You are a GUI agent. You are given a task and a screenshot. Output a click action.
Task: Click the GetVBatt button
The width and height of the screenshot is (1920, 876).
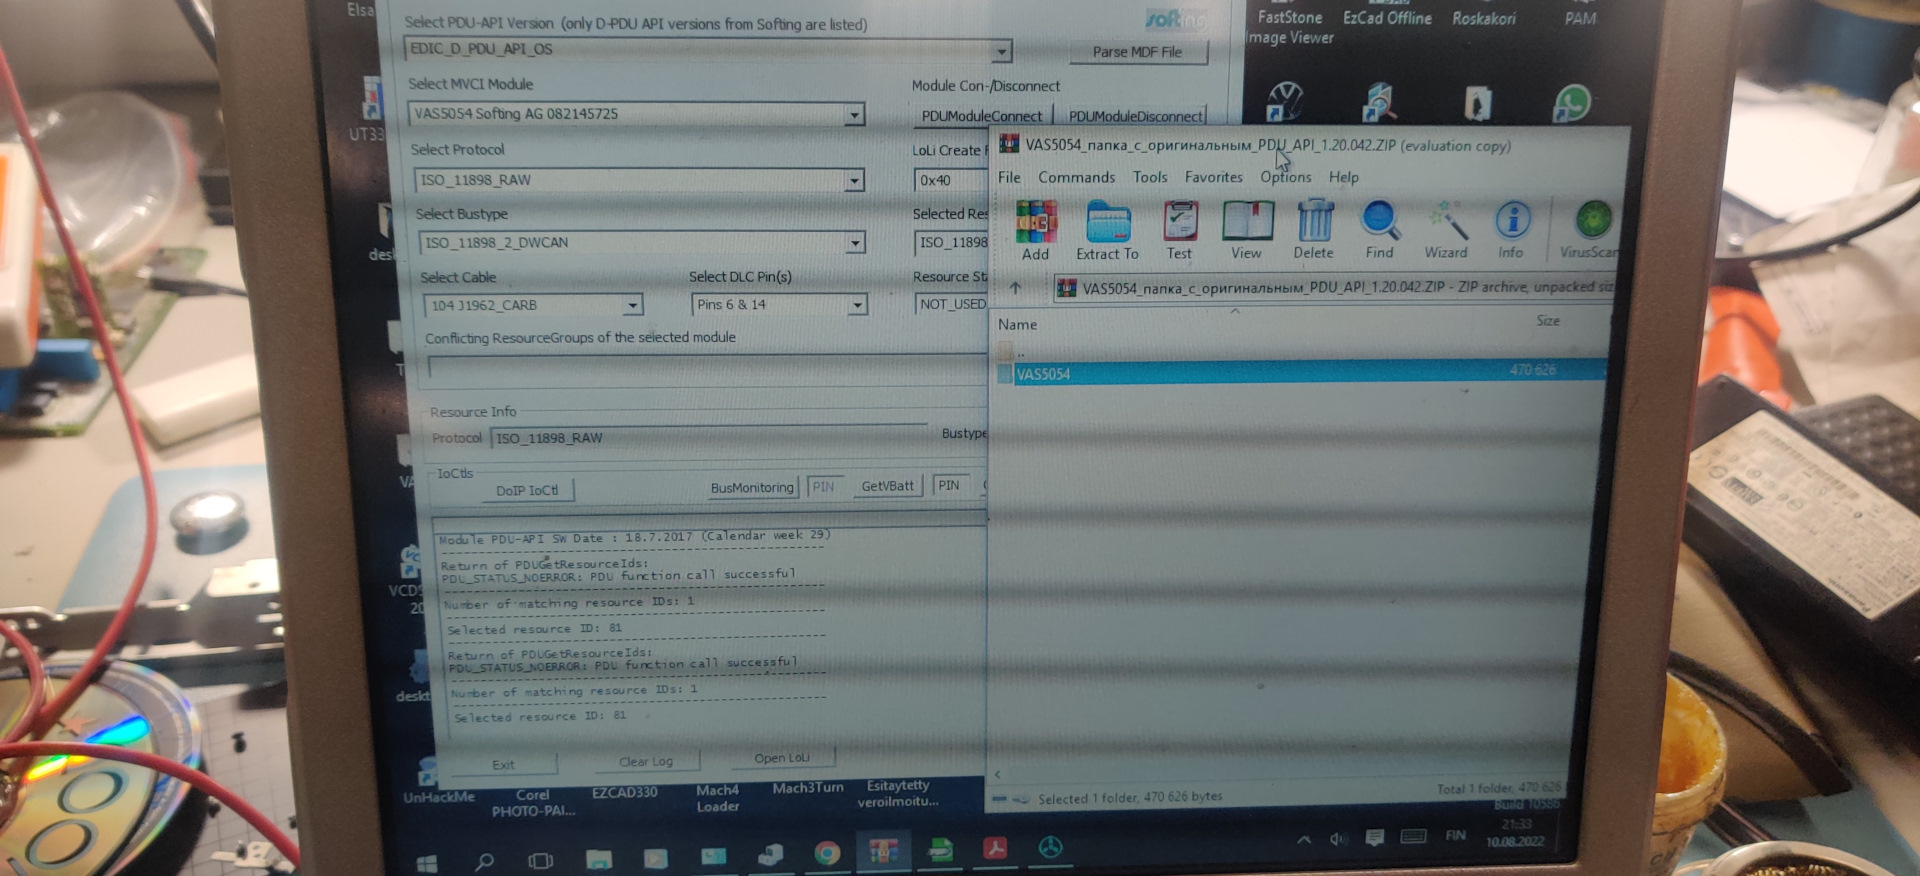point(888,486)
